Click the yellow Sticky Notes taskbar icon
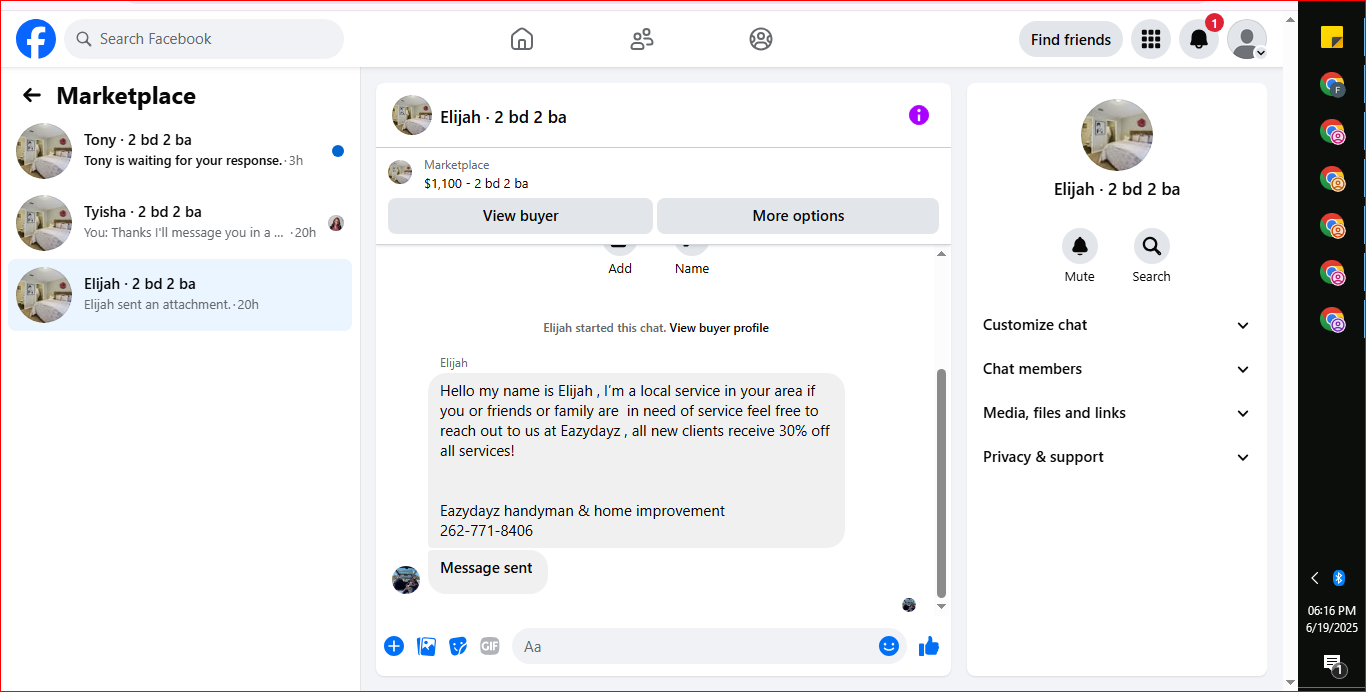The image size is (1366, 692). pyautogui.click(x=1332, y=38)
